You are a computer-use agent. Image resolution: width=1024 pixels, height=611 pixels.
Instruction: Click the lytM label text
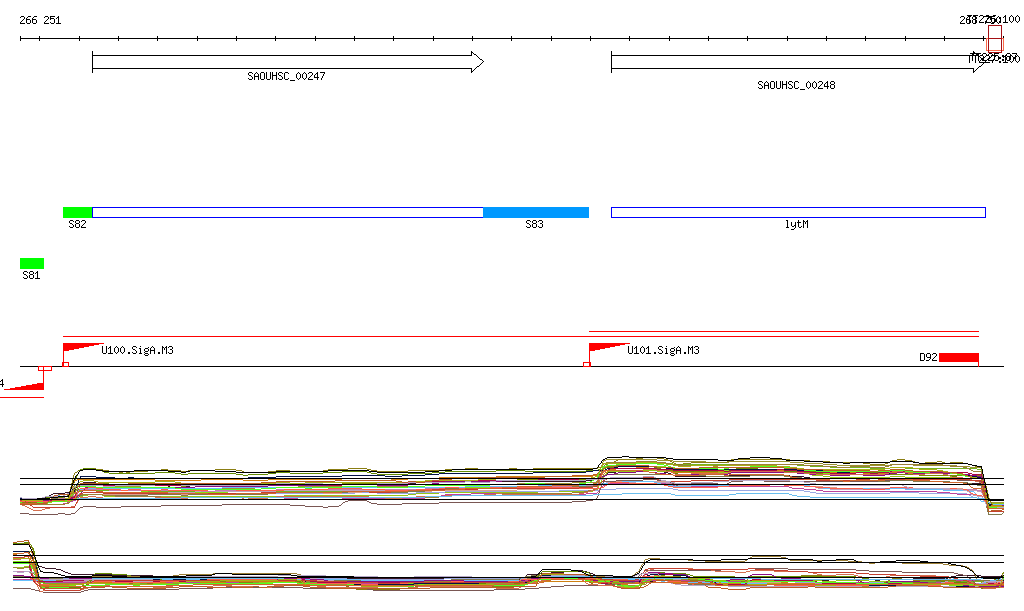point(796,225)
